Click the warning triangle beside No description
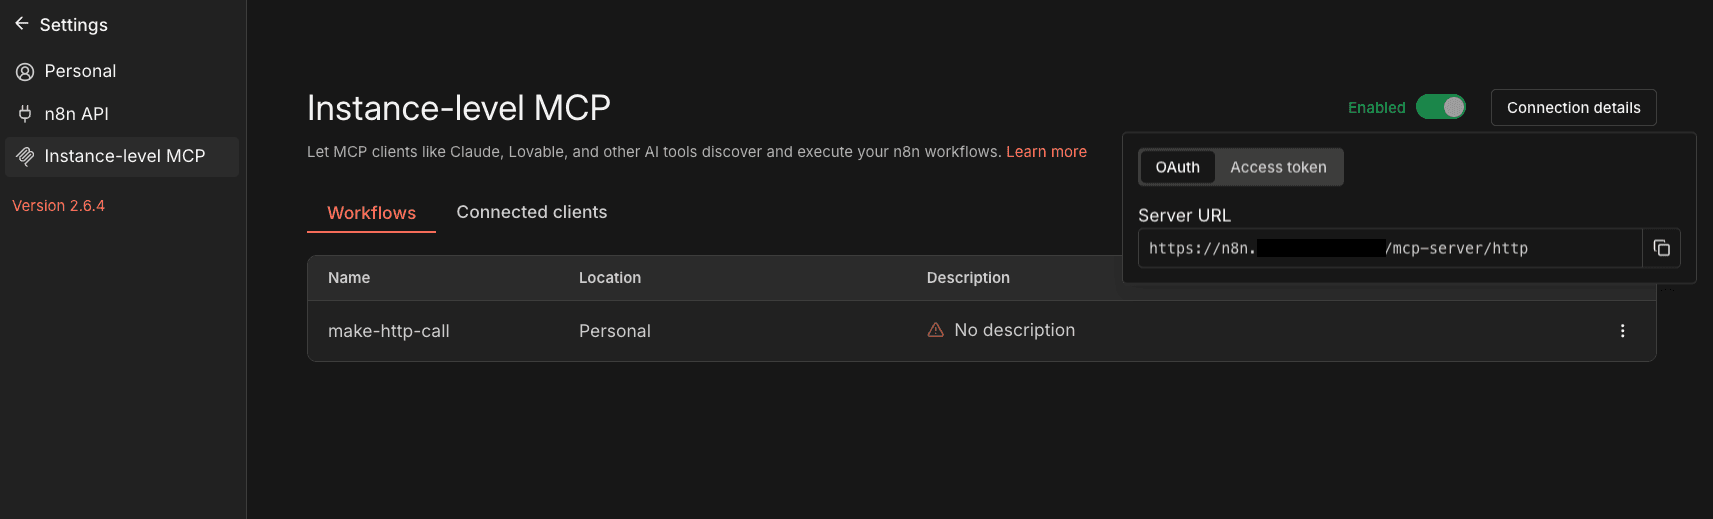Image resolution: width=1713 pixels, height=519 pixels. pyautogui.click(x=936, y=330)
